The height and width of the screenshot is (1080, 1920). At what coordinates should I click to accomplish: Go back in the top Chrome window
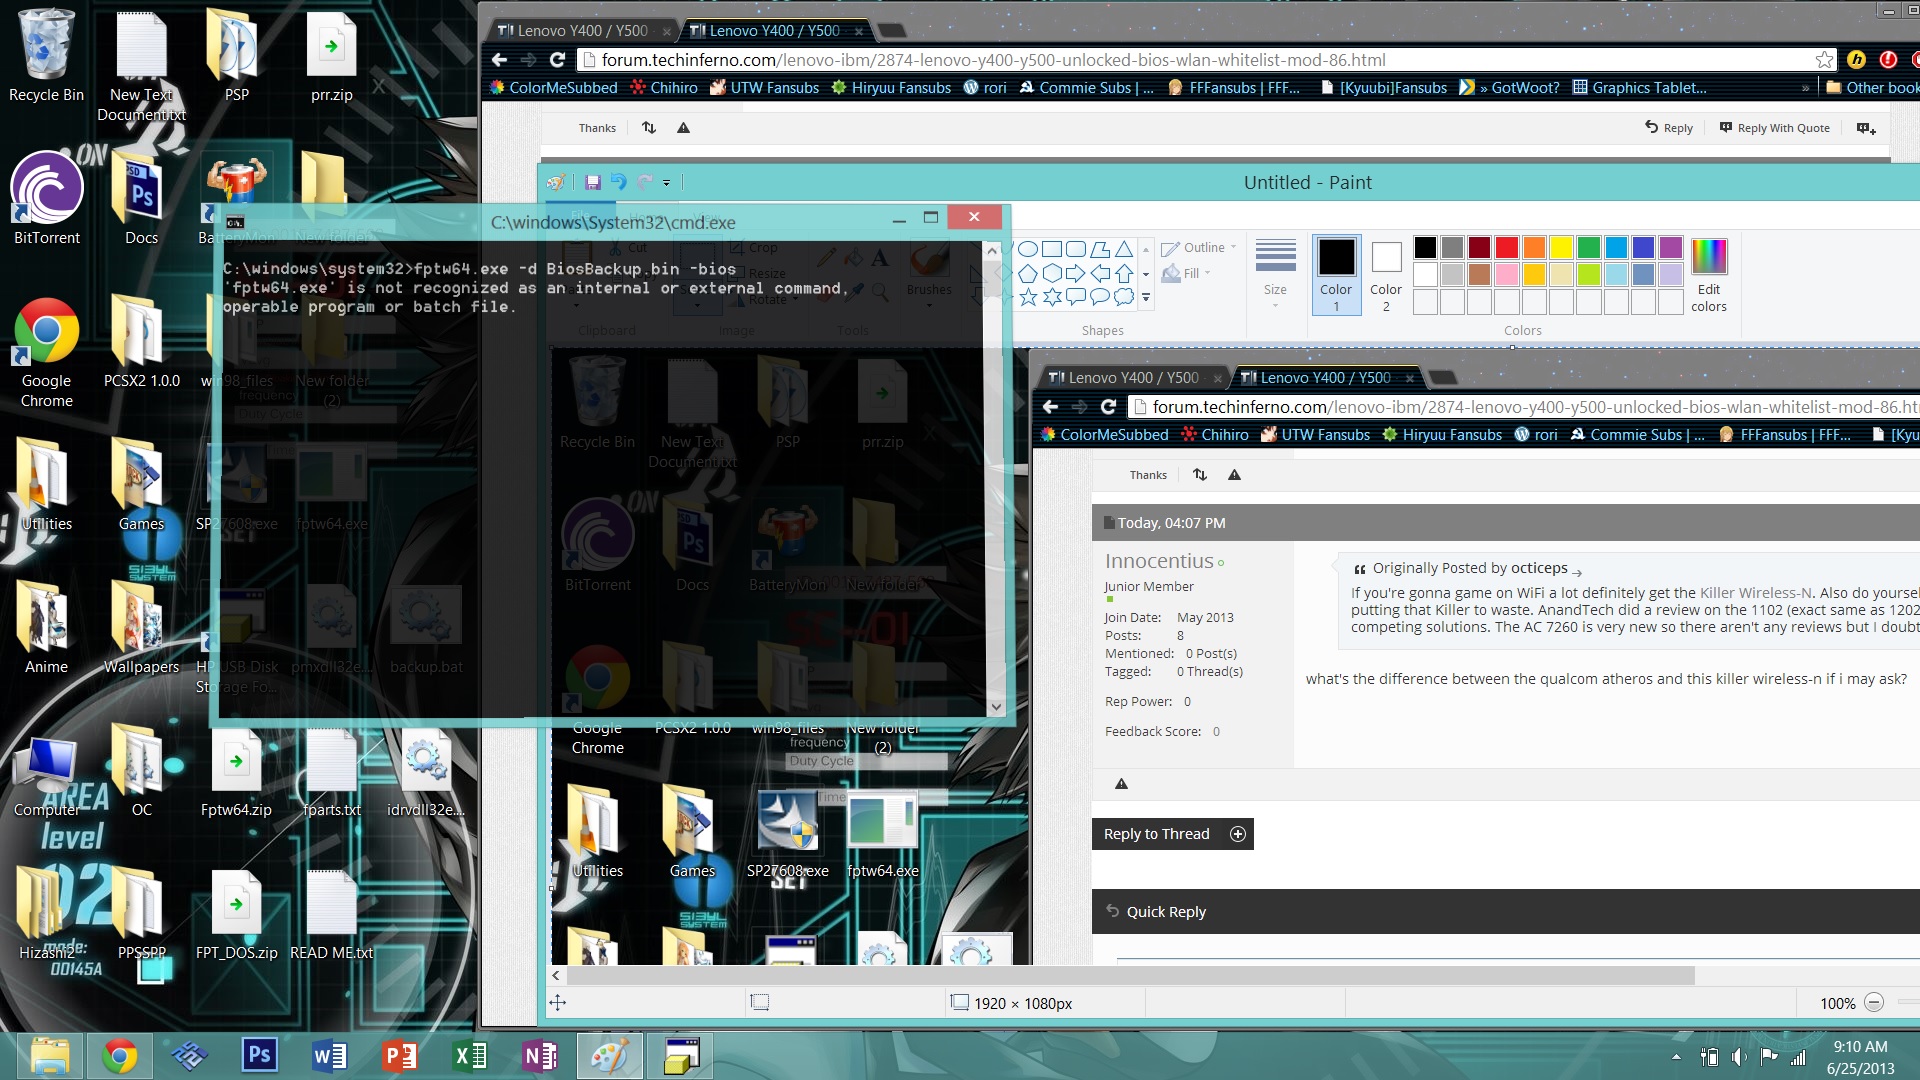coord(500,60)
